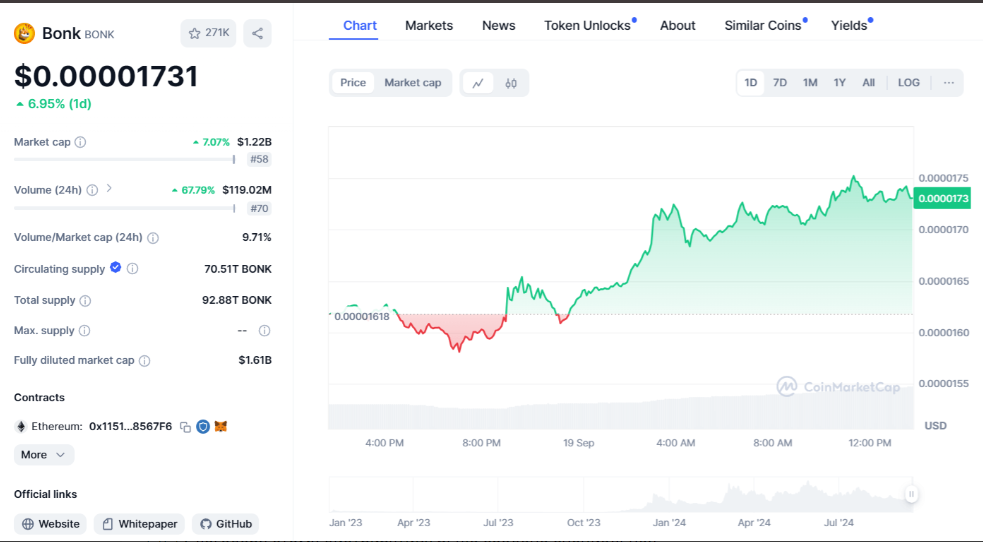Copy the Ethereum contract address
The image size is (983, 542).
[x=185, y=427]
